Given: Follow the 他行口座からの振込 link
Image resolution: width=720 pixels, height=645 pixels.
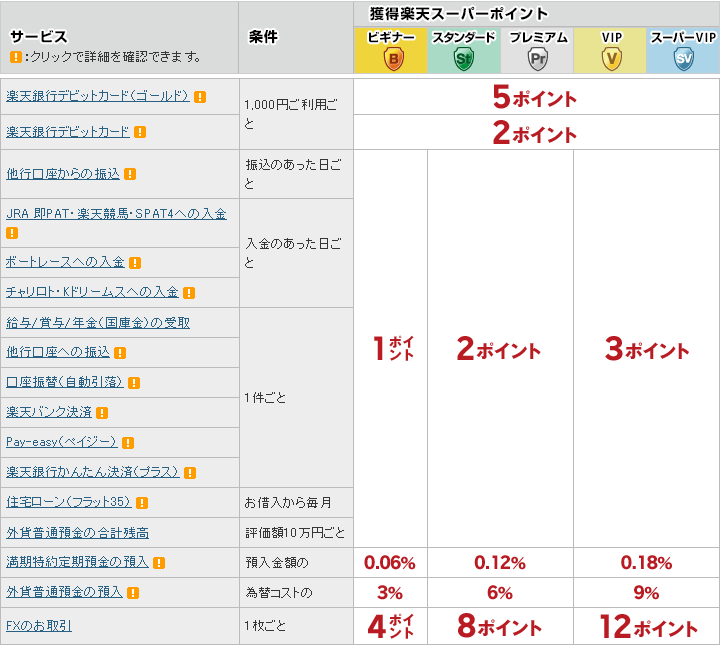Looking at the screenshot, I should coord(63,174).
